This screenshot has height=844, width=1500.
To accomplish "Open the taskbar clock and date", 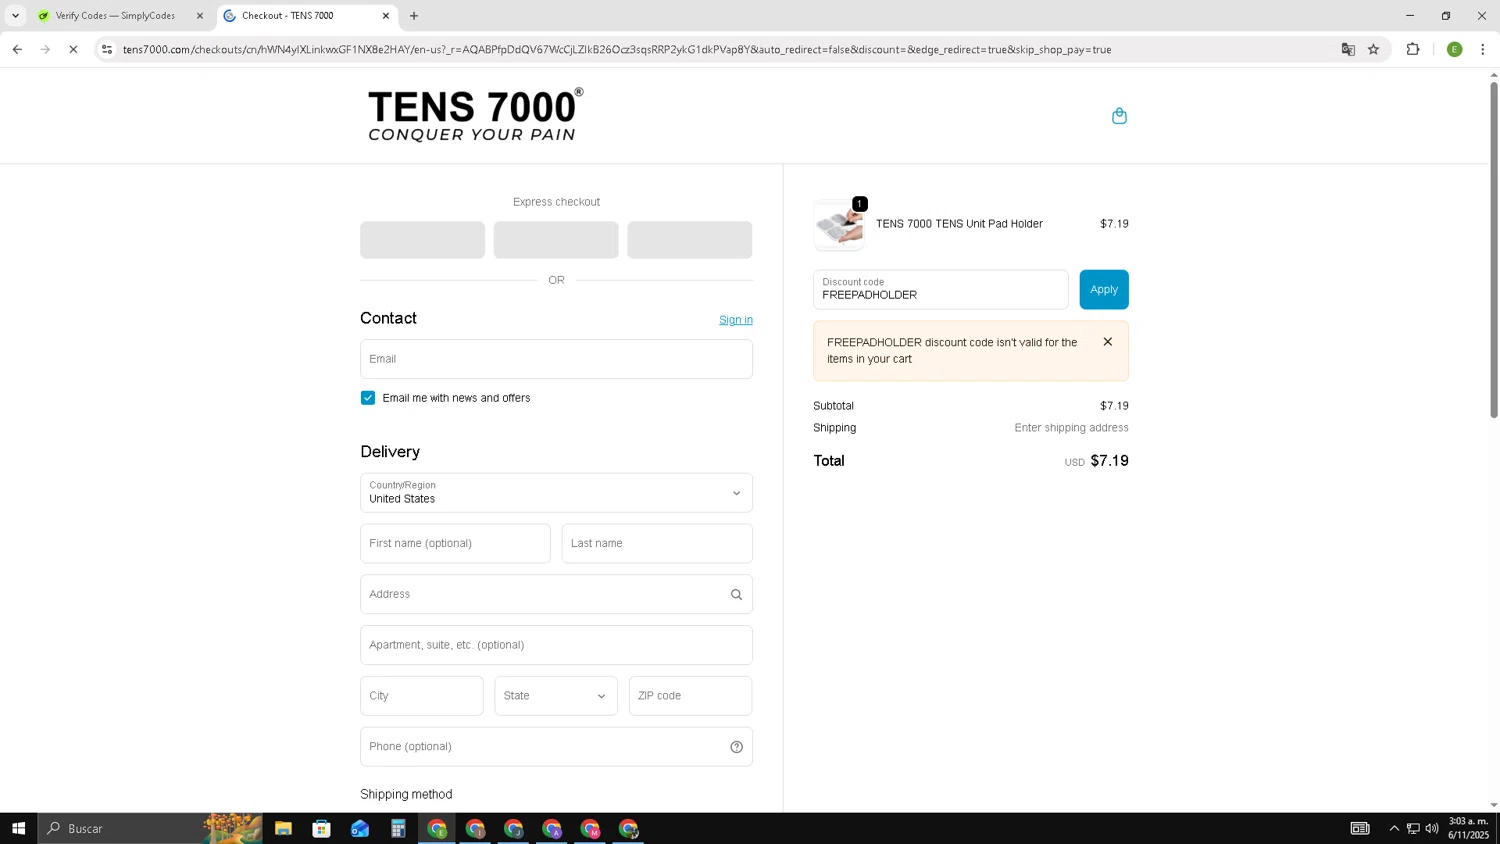I will [x=1468, y=828].
